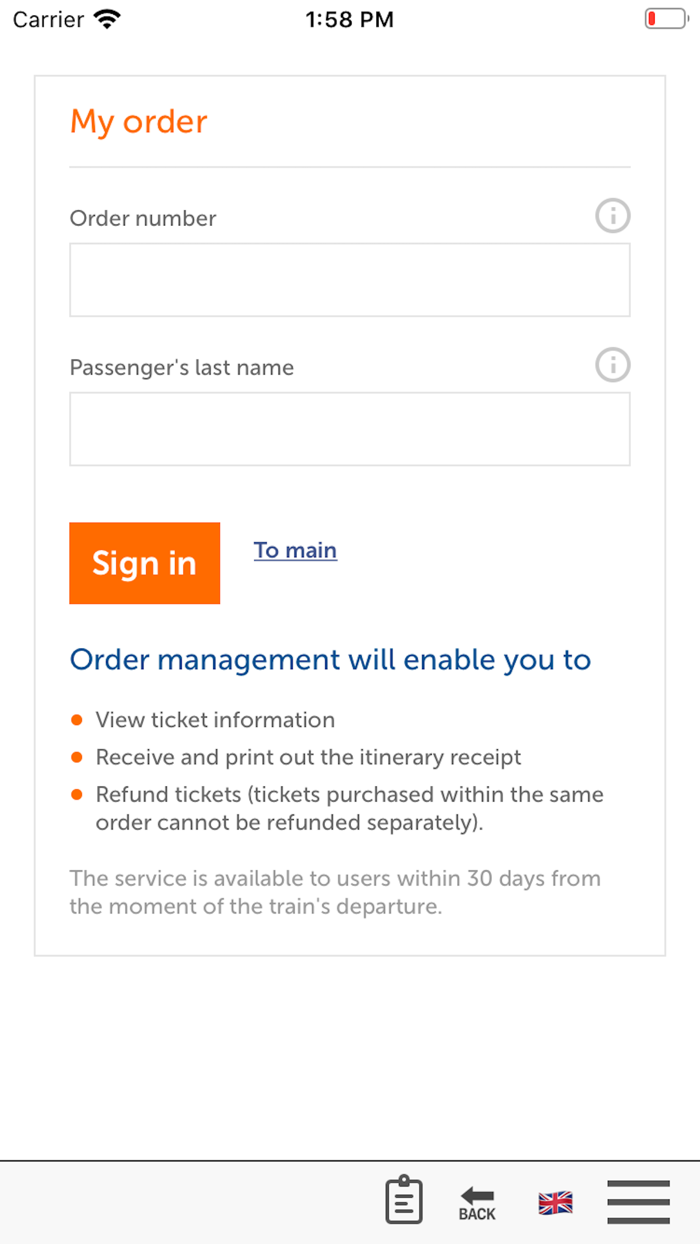Go back using the BACK arrow icon
The width and height of the screenshot is (700, 1244).
(476, 1195)
